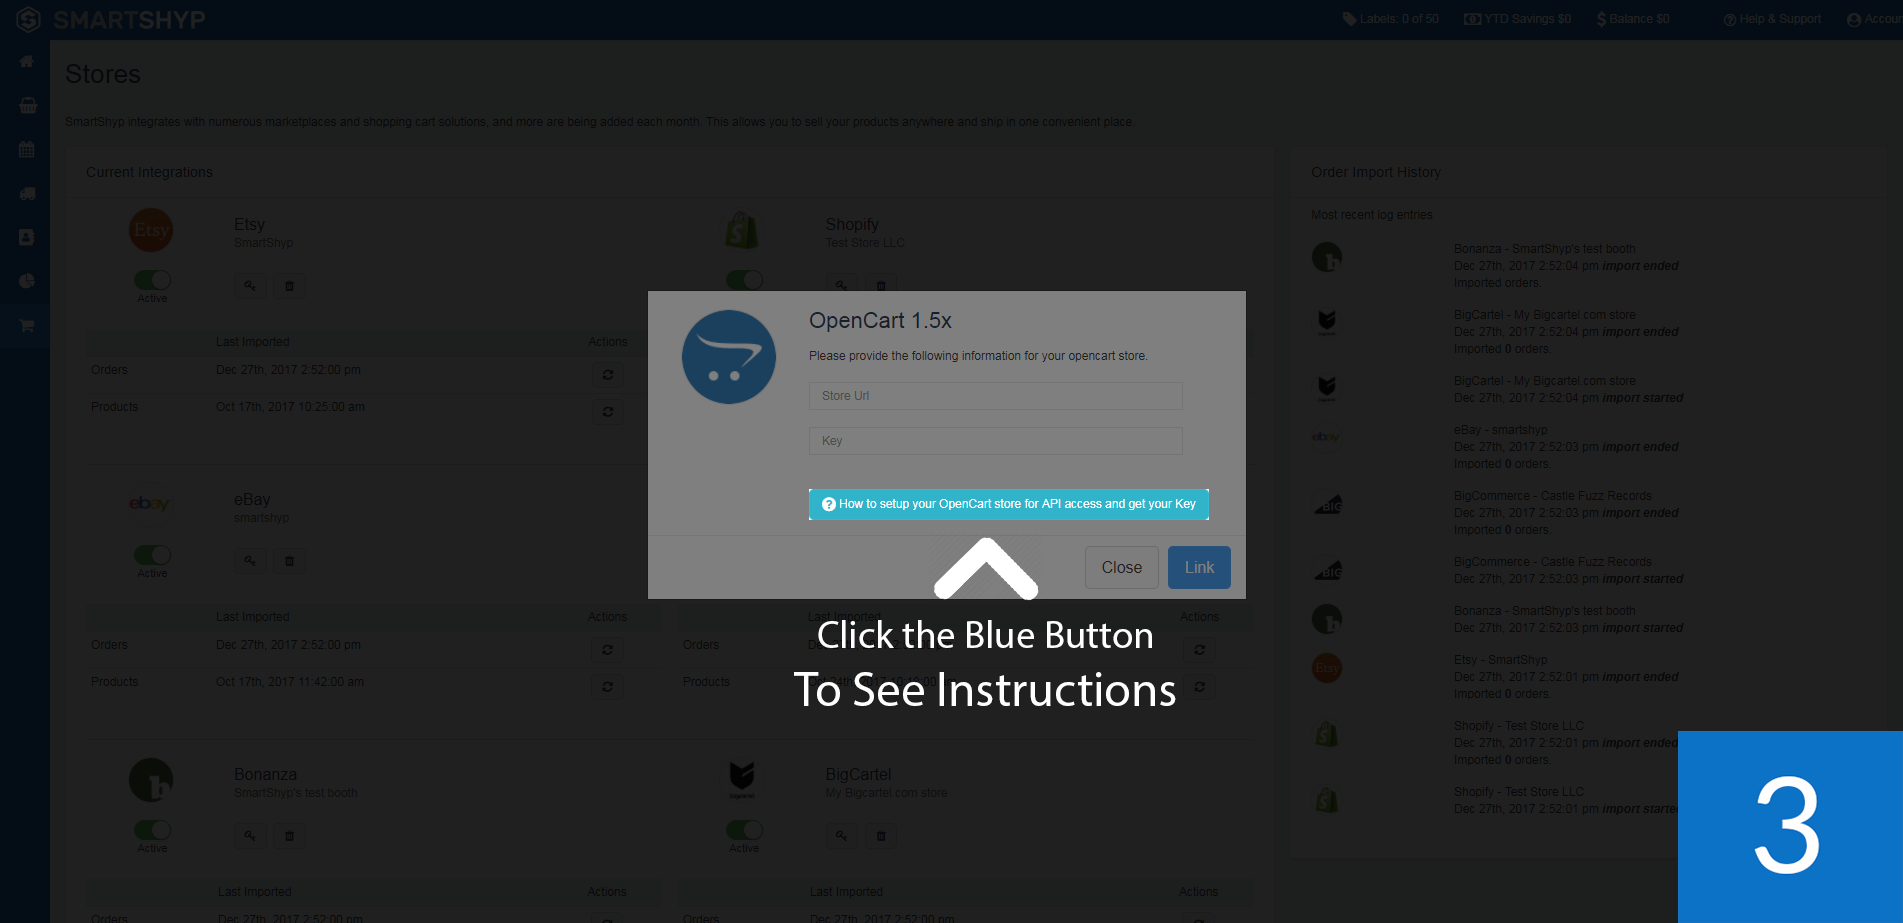The width and height of the screenshot is (1903, 923).
Task: Click the Etsy store logo
Action: pyautogui.click(x=151, y=230)
